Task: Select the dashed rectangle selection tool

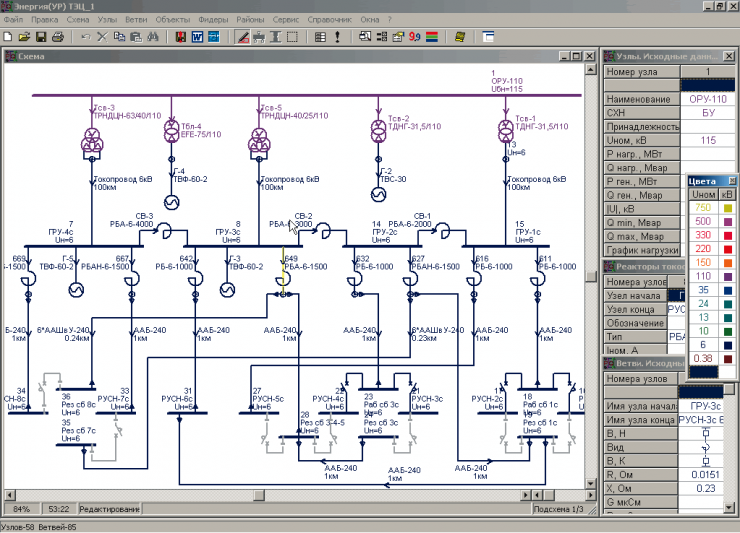Action: click(293, 37)
